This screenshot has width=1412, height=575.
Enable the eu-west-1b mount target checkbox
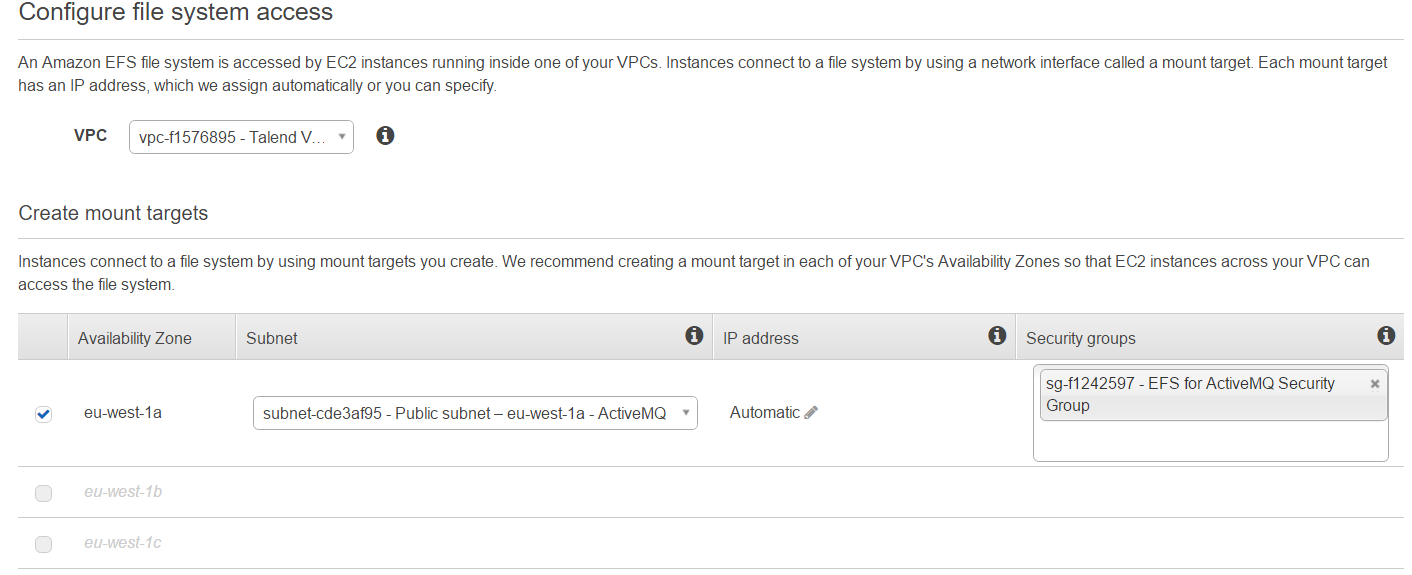tap(43, 493)
